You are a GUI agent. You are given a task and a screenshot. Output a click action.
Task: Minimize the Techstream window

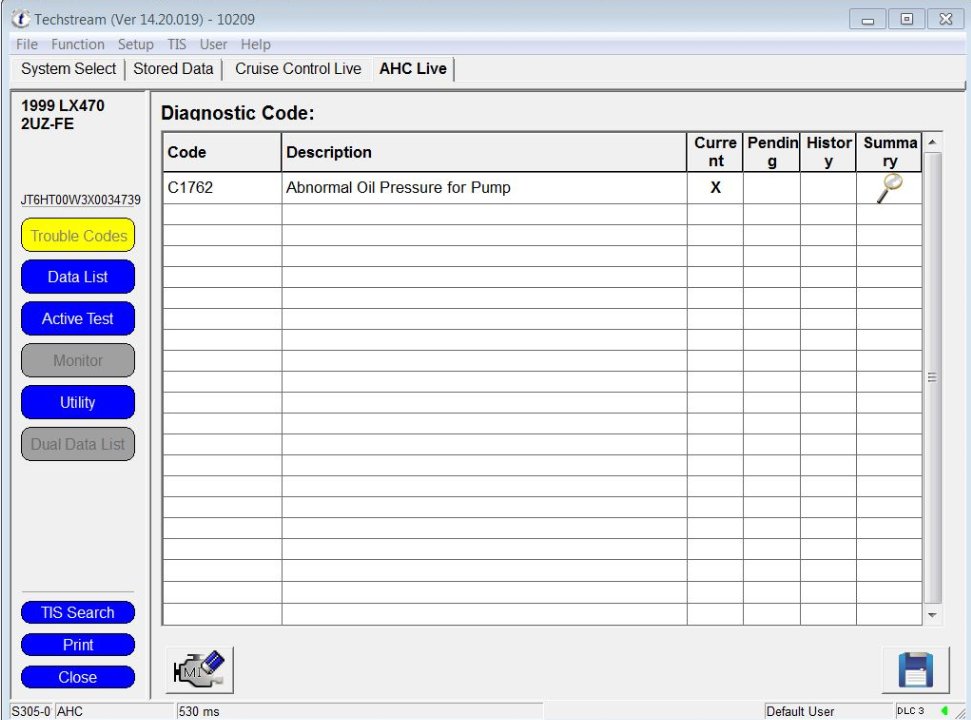[x=868, y=19]
